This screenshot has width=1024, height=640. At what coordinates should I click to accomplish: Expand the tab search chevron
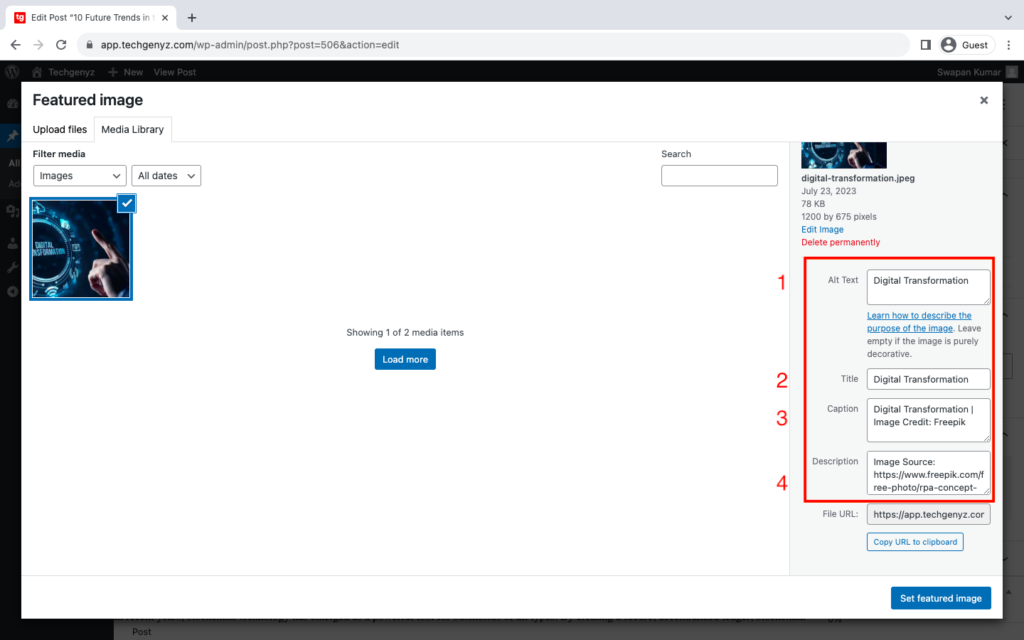[x=1008, y=18]
